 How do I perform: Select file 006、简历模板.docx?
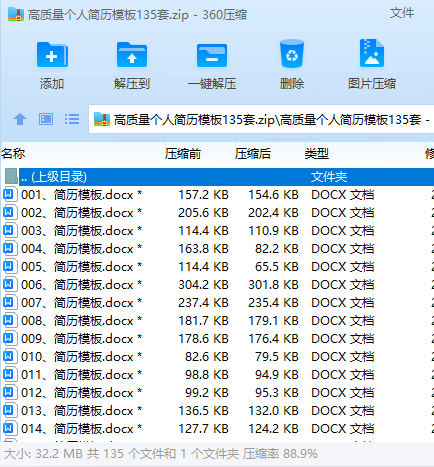(x=217, y=285)
